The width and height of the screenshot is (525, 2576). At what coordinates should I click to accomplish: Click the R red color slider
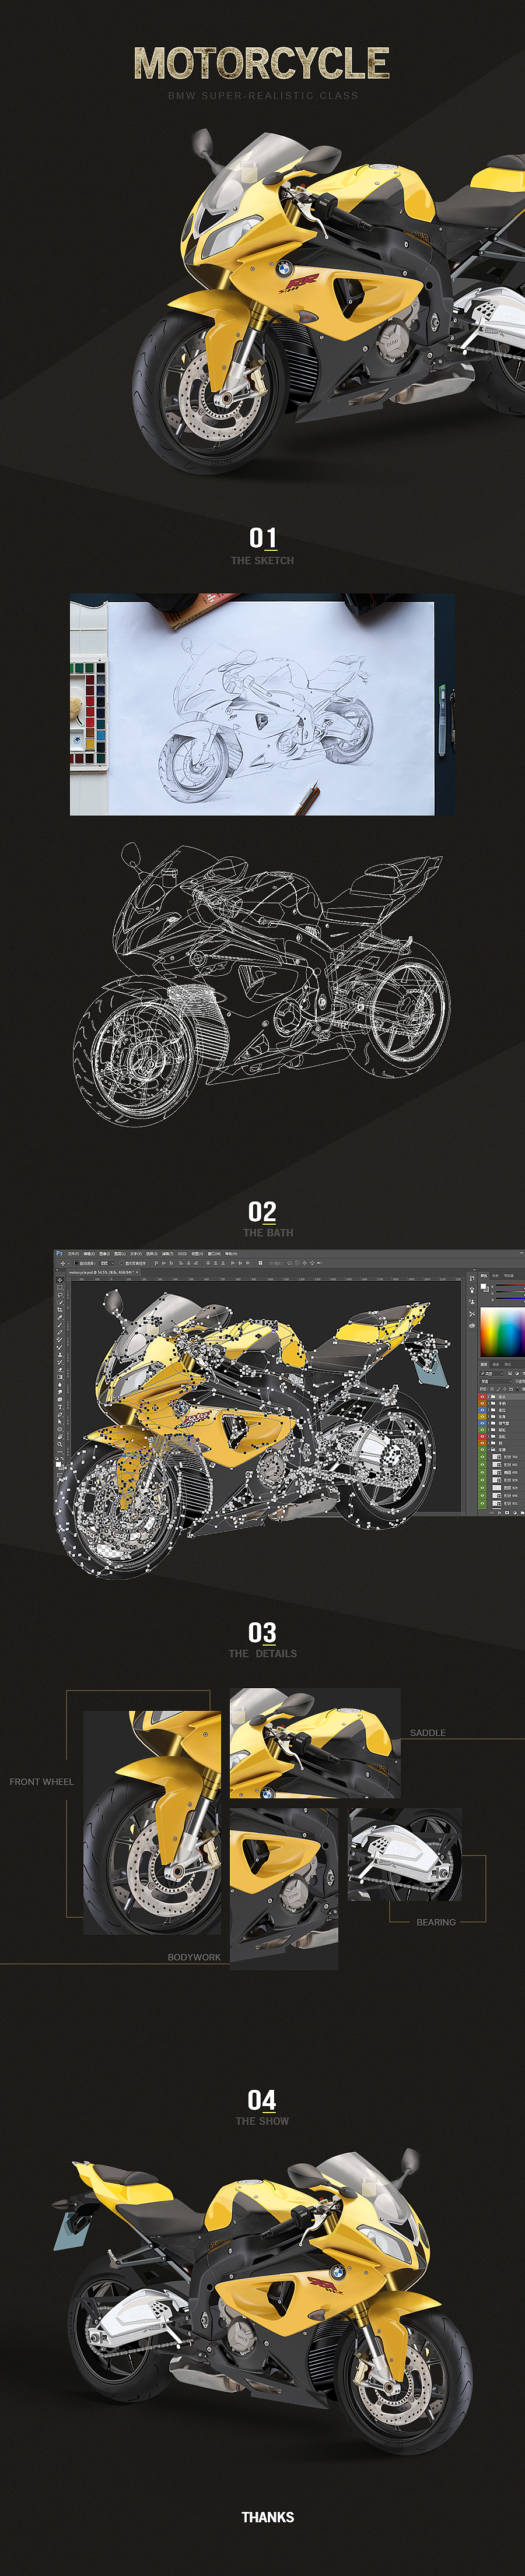click(510, 1285)
